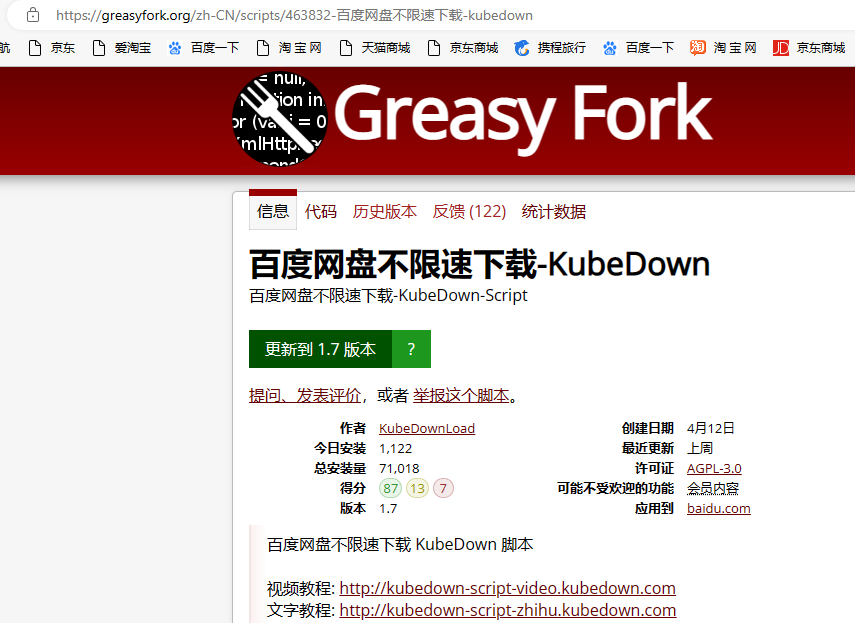Screen dimensions: 855x623
Task: Open author KubeDownLoad profile link
Action: click(x=427, y=428)
